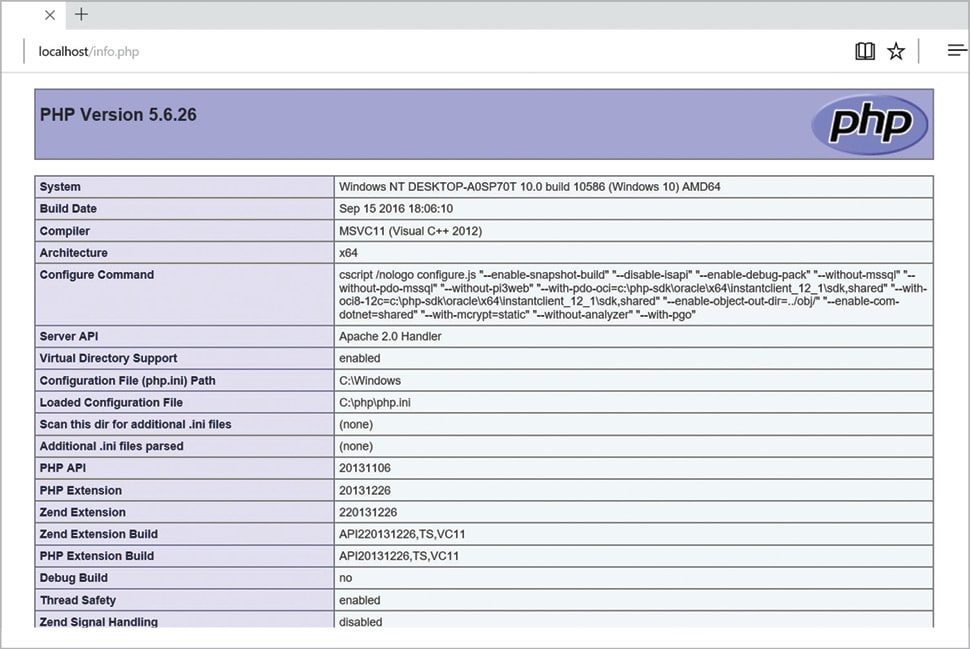Select the PHP Extension label
Viewport: 970px width, 649px height.
pos(80,490)
